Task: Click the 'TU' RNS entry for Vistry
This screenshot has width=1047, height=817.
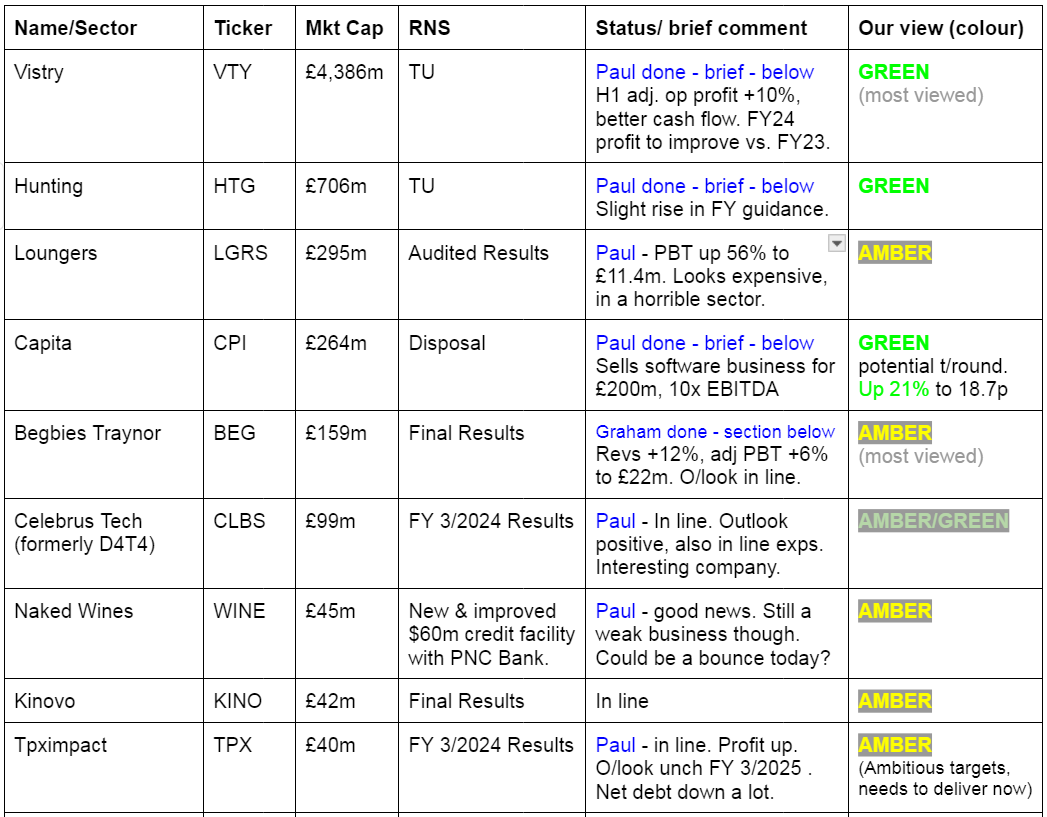Action: (x=421, y=72)
